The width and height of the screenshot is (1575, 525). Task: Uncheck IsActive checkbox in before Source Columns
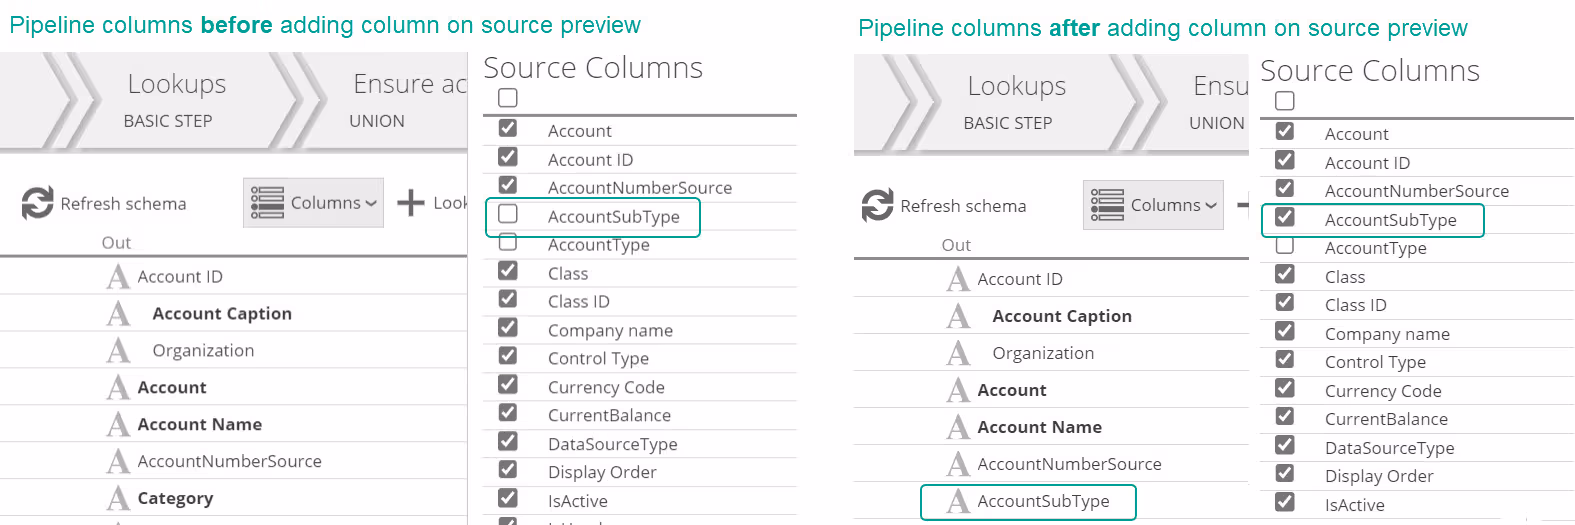click(x=508, y=498)
